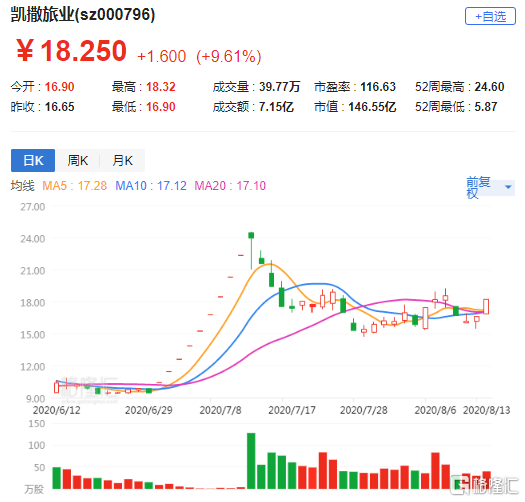Click the 2020/7/17 date axis label
The width and height of the screenshot is (525, 502).
292,410
